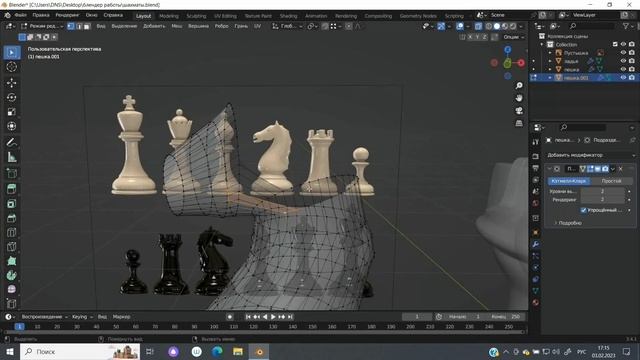Open the Keying dropdown in timeline

(82, 317)
